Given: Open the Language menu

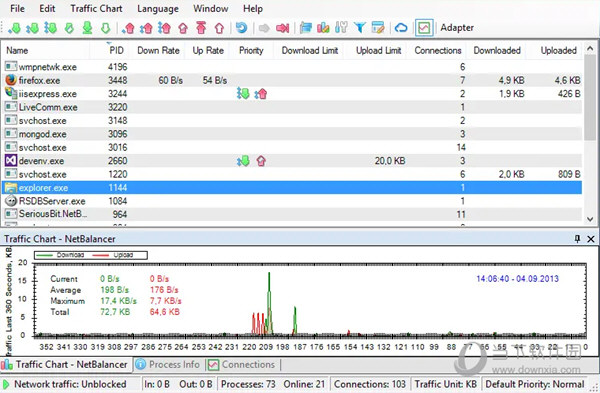Looking at the screenshot, I should tap(158, 8).
